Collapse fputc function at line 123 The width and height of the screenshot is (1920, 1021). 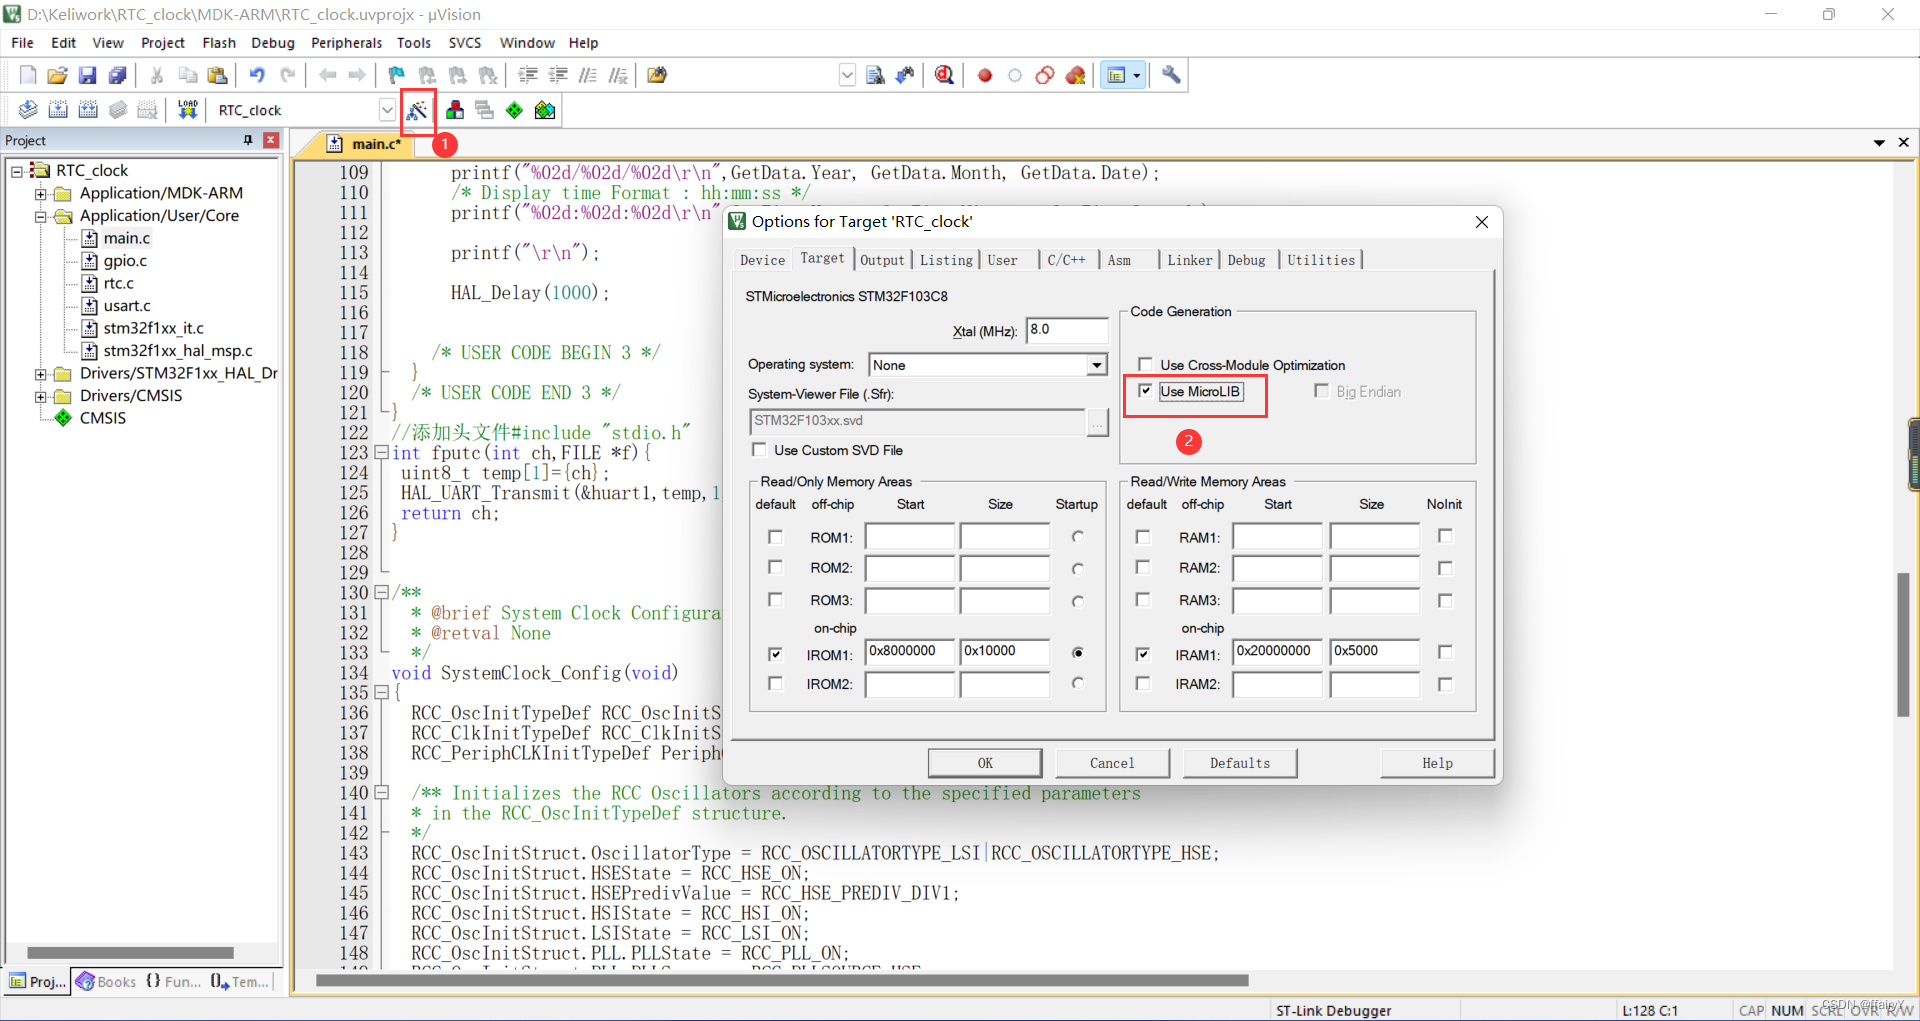click(x=381, y=453)
